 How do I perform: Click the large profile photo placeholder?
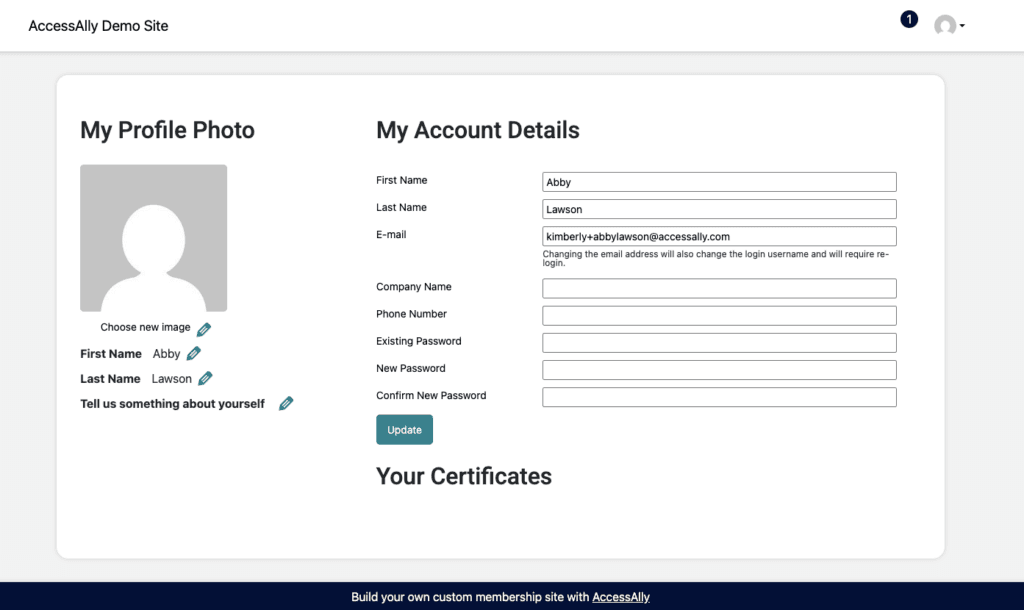(153, 238)
